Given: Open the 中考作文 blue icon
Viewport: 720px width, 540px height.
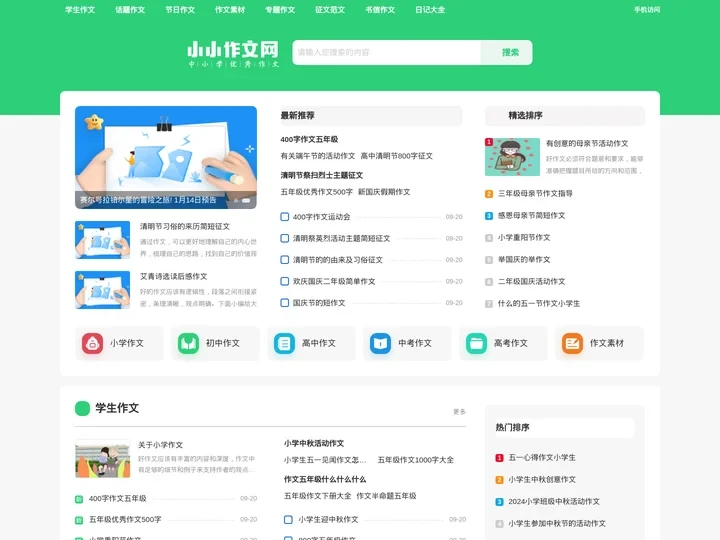Looking at the screenshot, I should pos(380,343).
